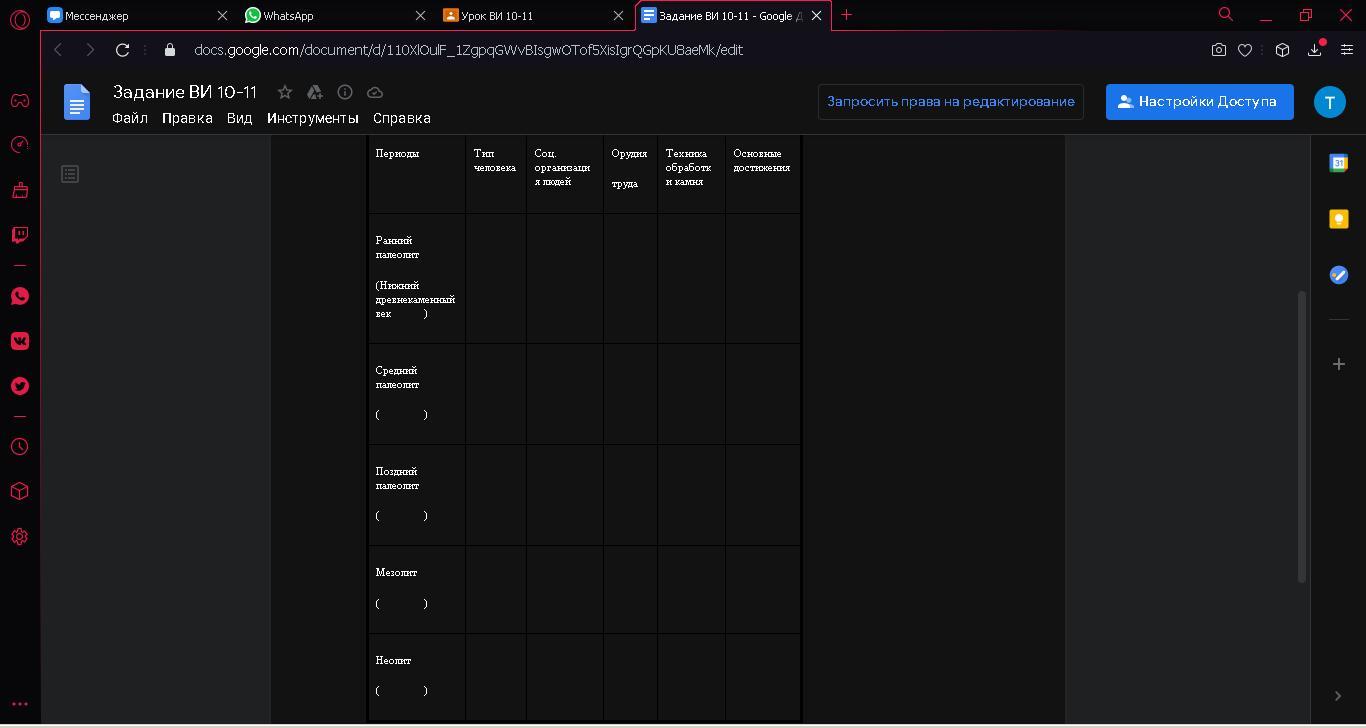This screenshot has height=728, width=1366.
Task: Toggle bookmark heart icon in address bar
Action: pos(1245,50)
